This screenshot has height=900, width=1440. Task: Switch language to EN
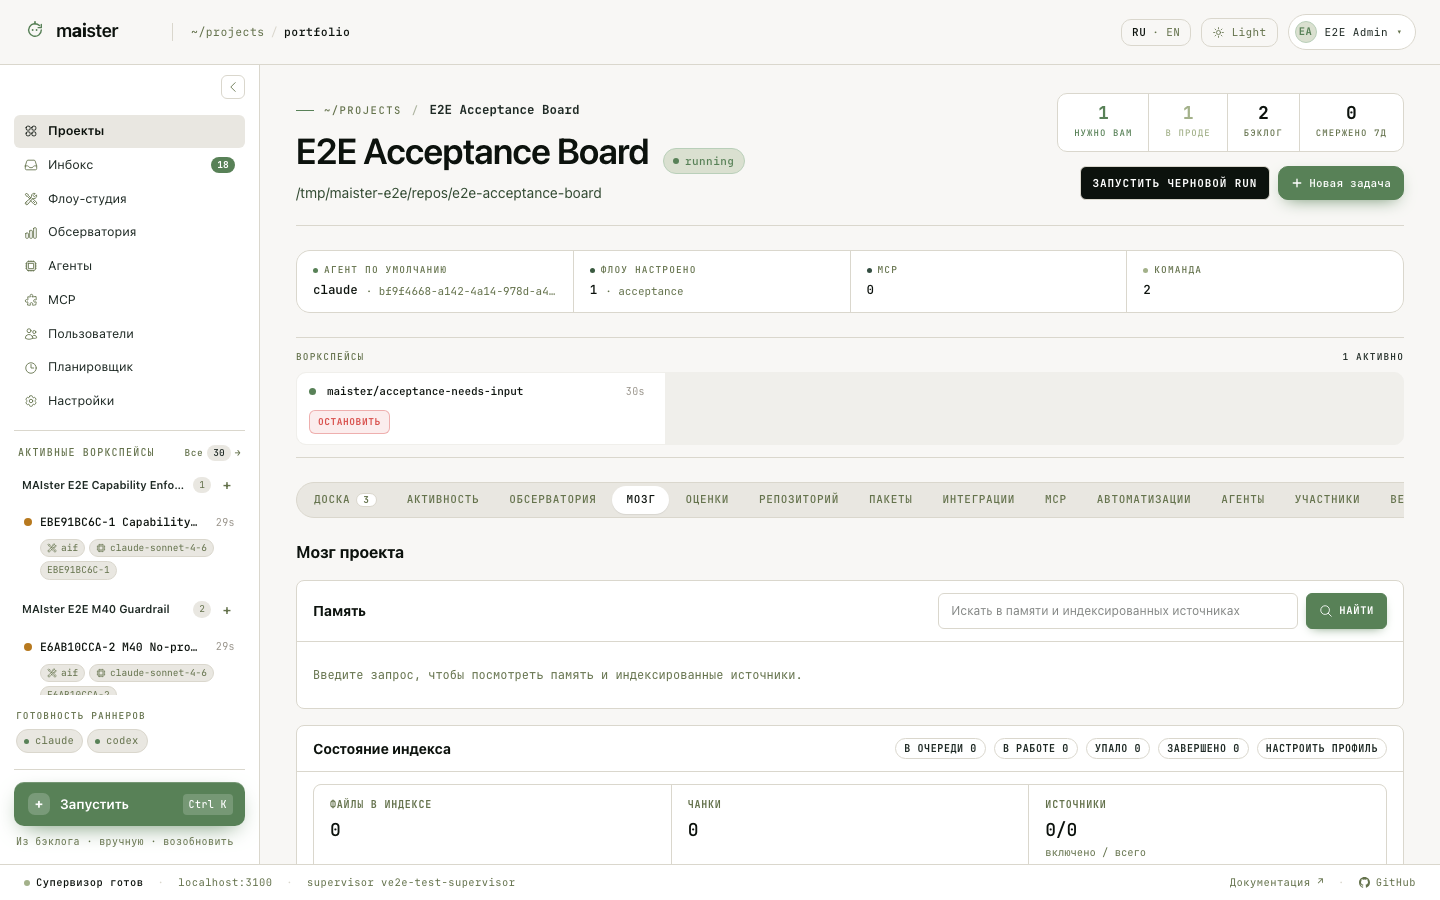coord(1173,32)
